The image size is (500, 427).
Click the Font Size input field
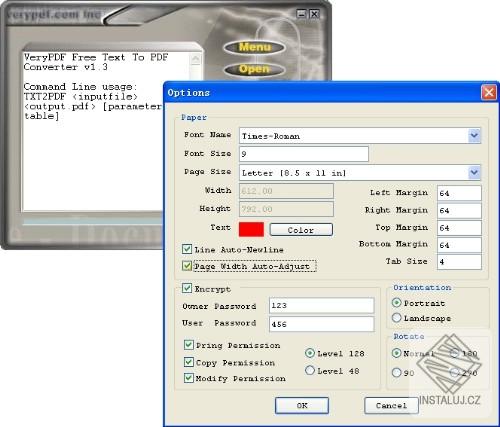pyautogui.click(x=304, y=154)
